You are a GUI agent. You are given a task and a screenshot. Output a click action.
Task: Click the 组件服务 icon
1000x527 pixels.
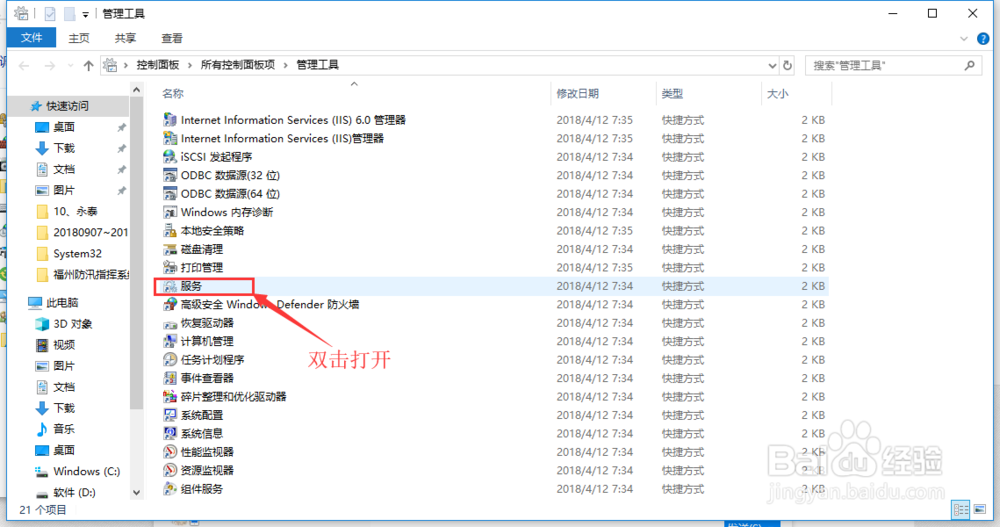pyautogui.click(x=170, y=489)
